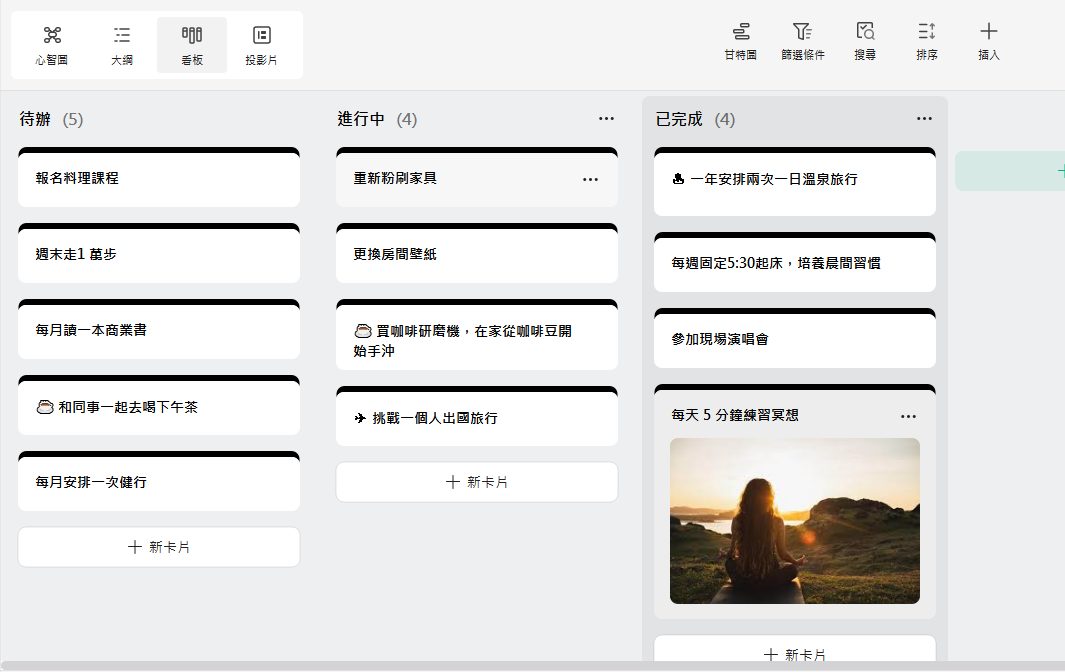Click the 插入 insert plus icon
Screen dimensions: 1065x672
tap(988, 42)
